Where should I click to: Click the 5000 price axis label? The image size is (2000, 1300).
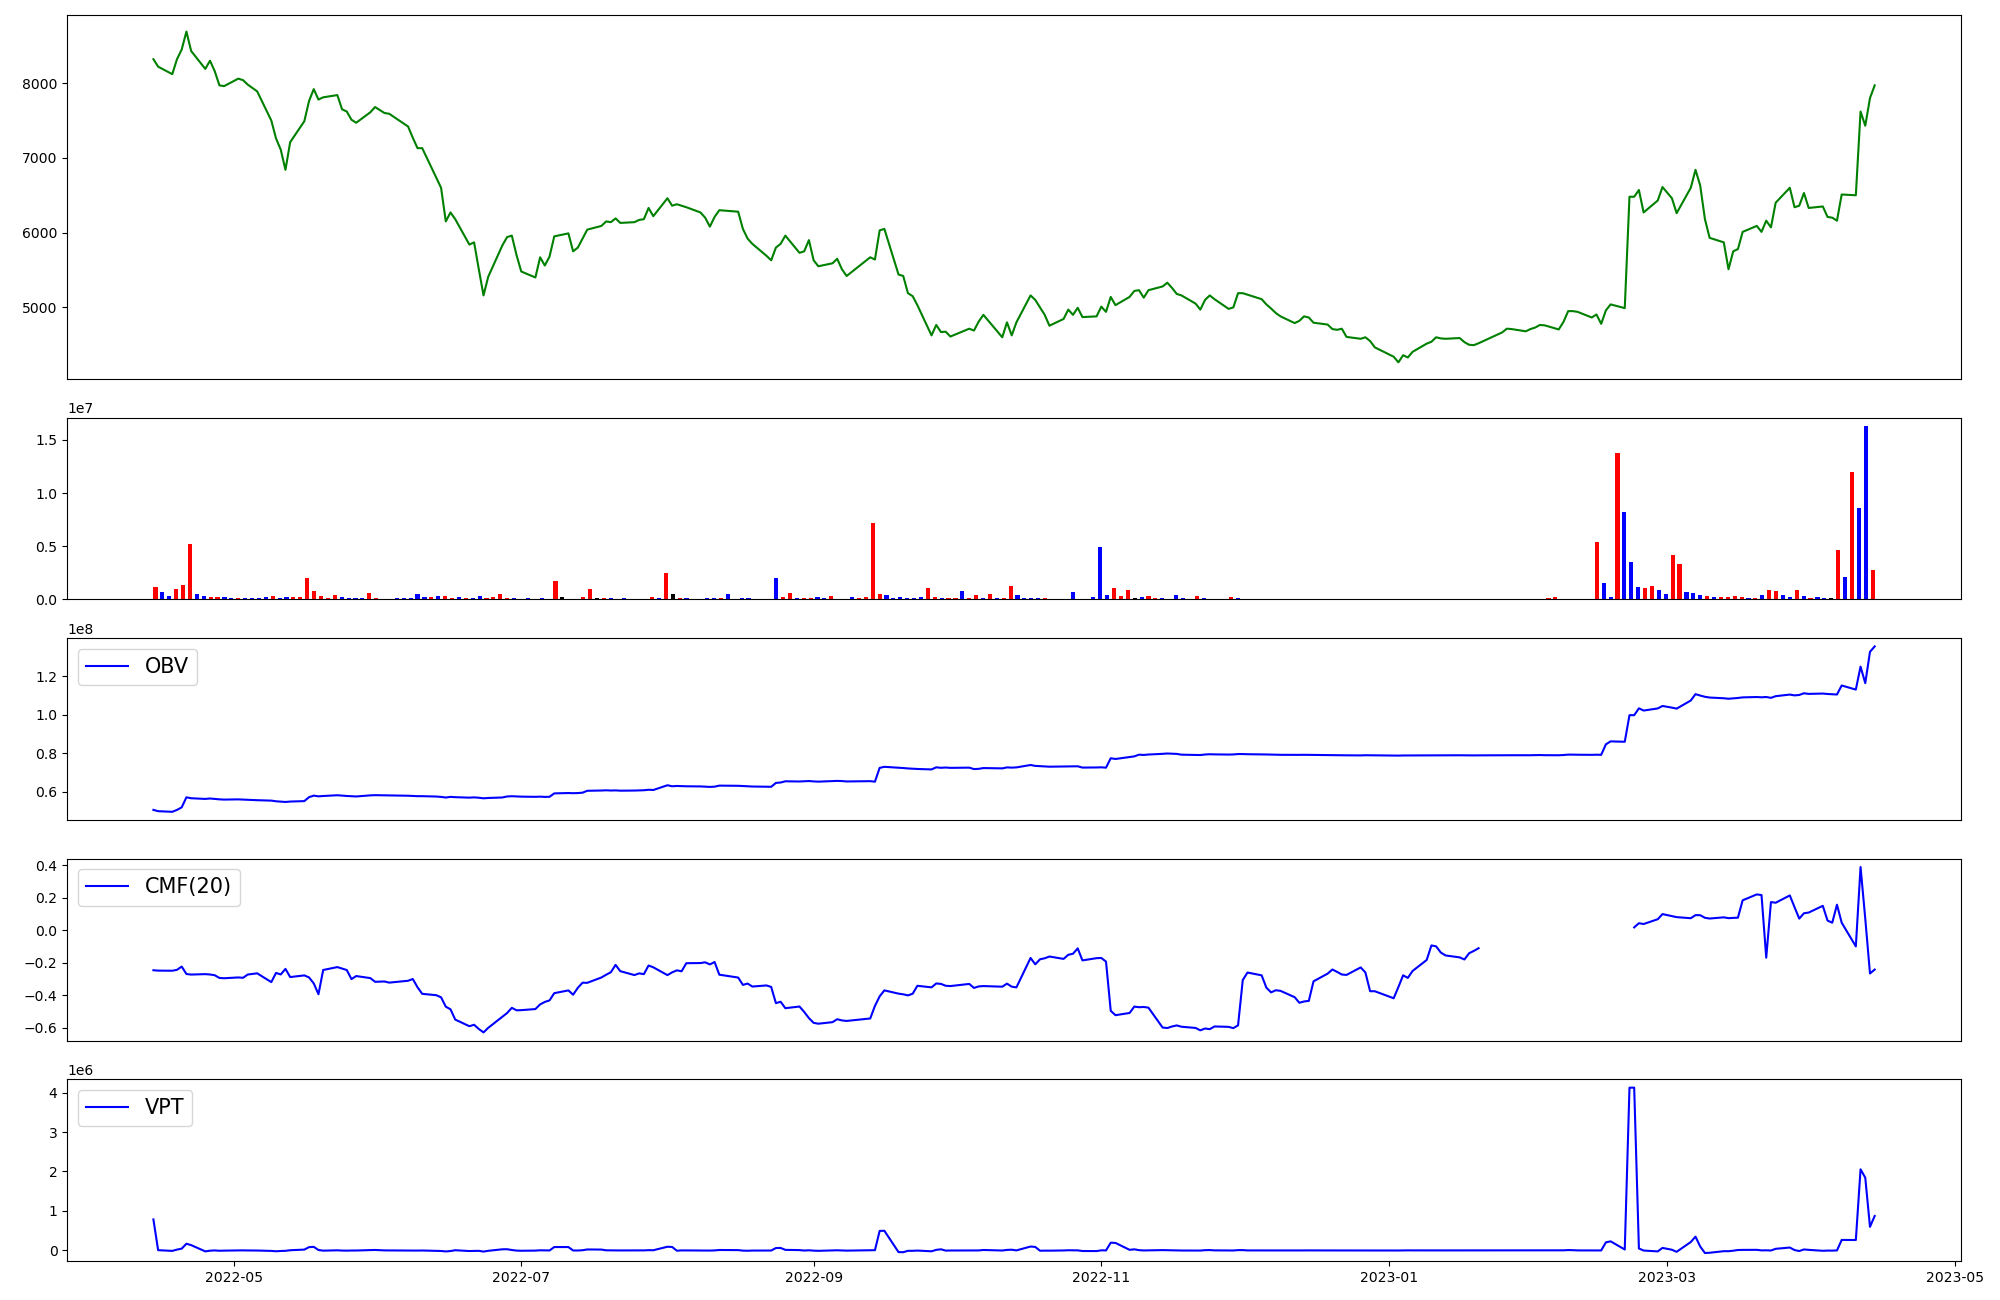click(38, 308)
